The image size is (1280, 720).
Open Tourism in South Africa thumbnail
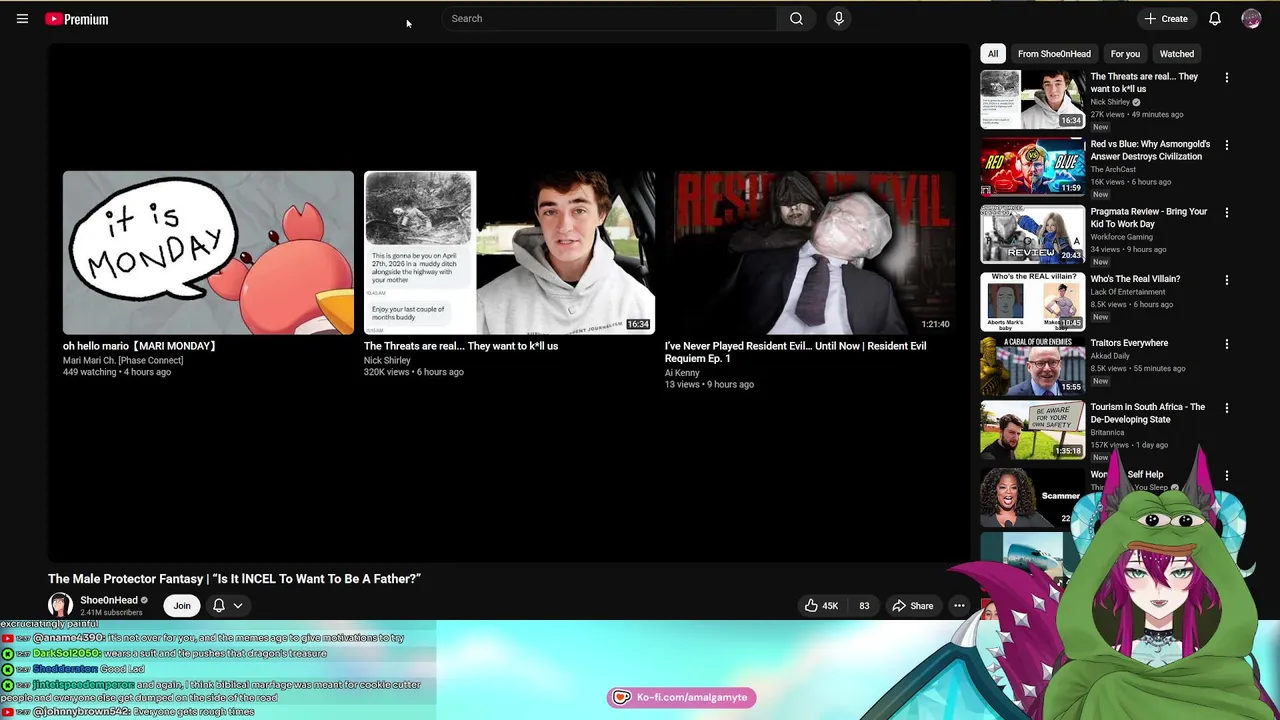pos(1032,430)
